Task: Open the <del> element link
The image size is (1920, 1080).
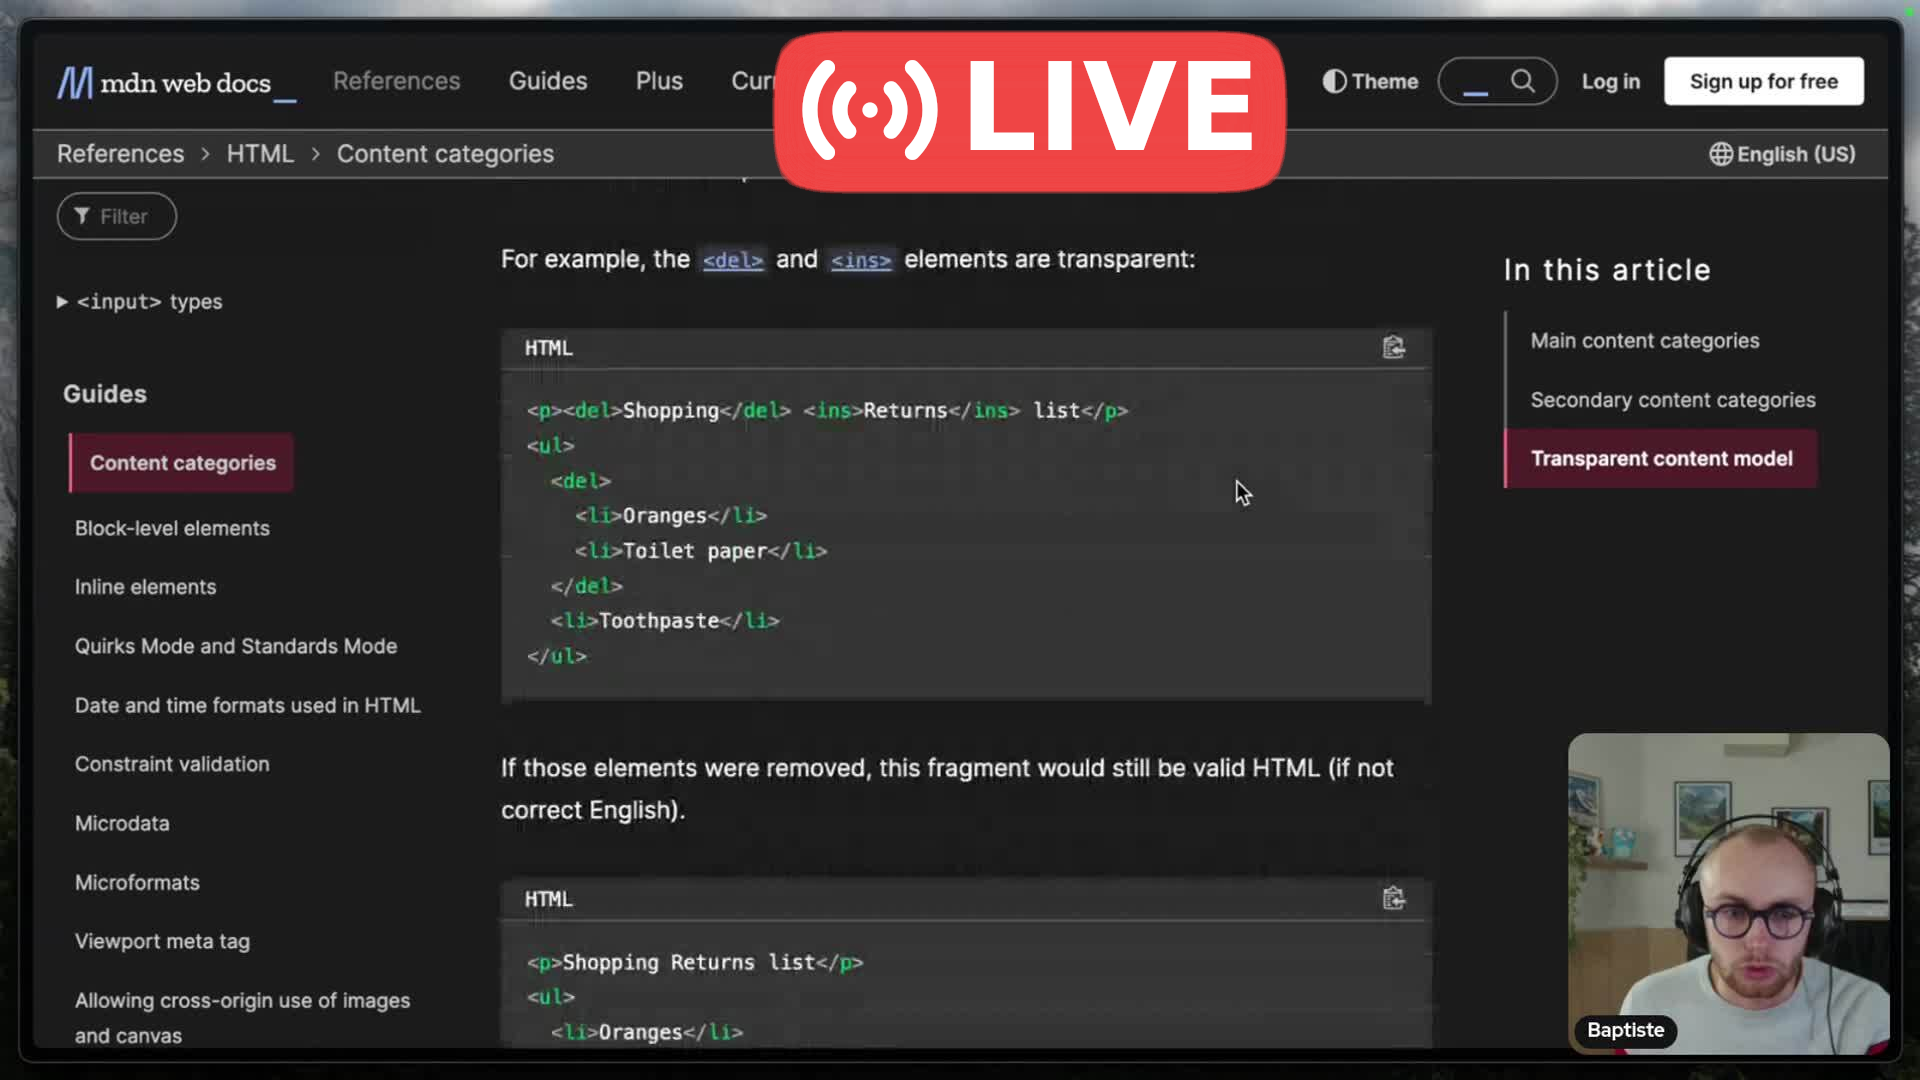Action: coord(732,260)
